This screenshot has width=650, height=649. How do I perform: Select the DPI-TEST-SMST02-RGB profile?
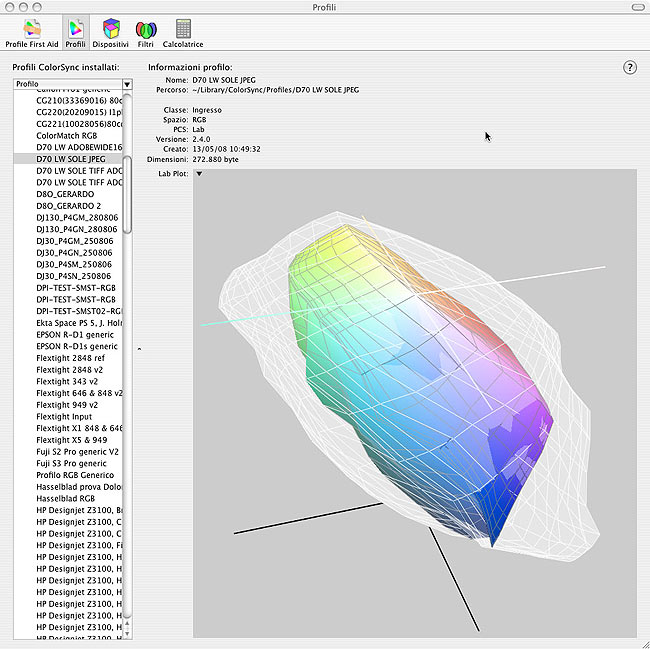point(68,311)
